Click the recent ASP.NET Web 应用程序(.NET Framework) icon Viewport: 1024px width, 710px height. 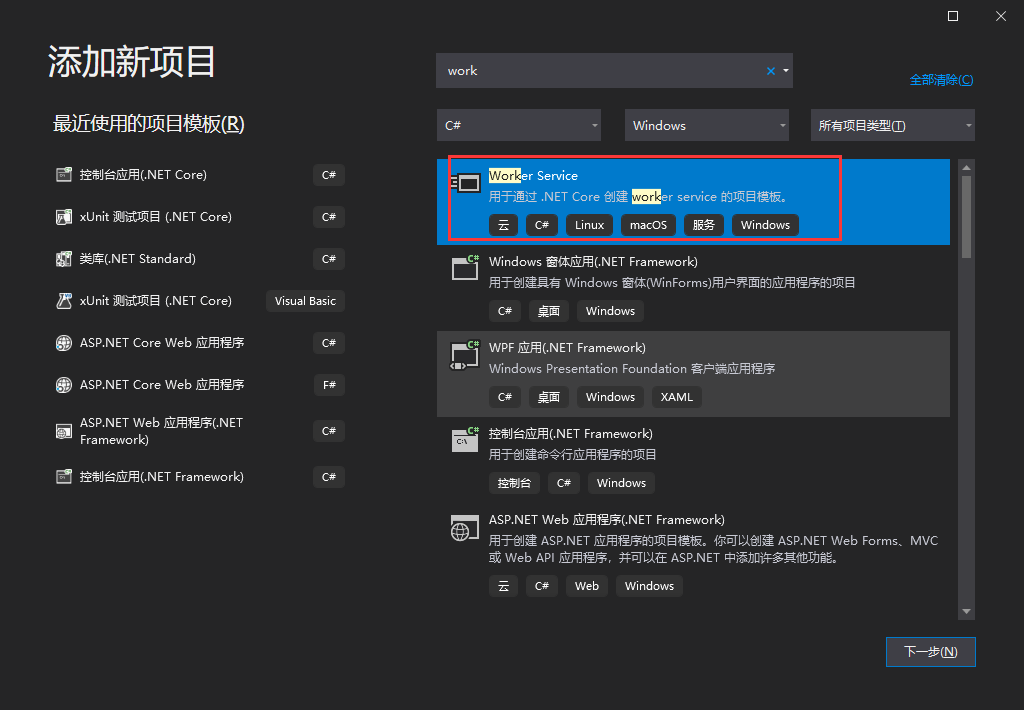(64, 431)
